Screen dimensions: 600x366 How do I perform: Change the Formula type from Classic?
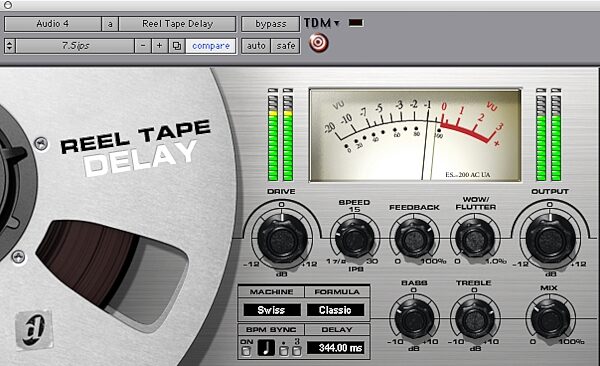pyautogui.click(x=335, y=310)
